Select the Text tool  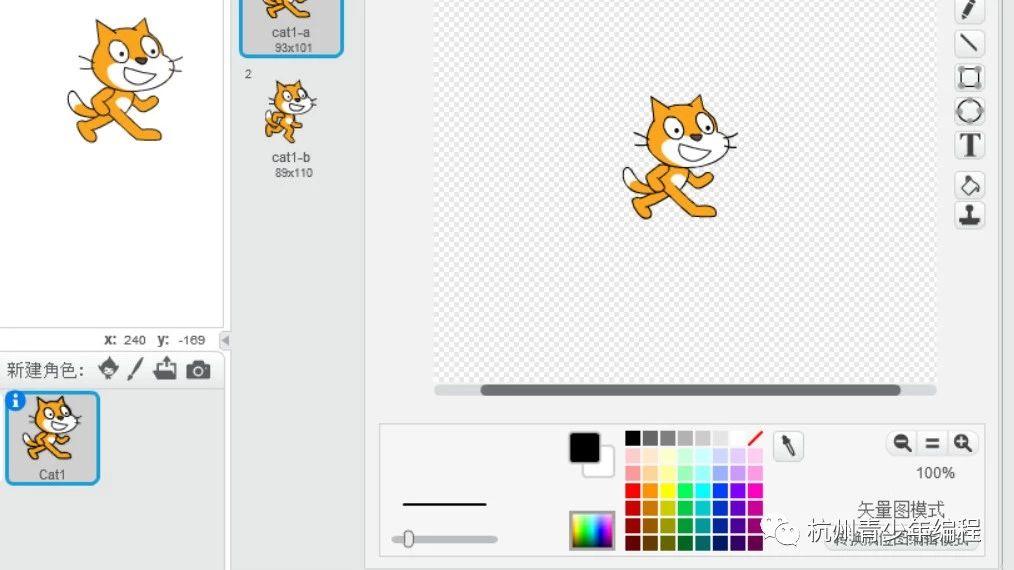[x=969, y=145]
